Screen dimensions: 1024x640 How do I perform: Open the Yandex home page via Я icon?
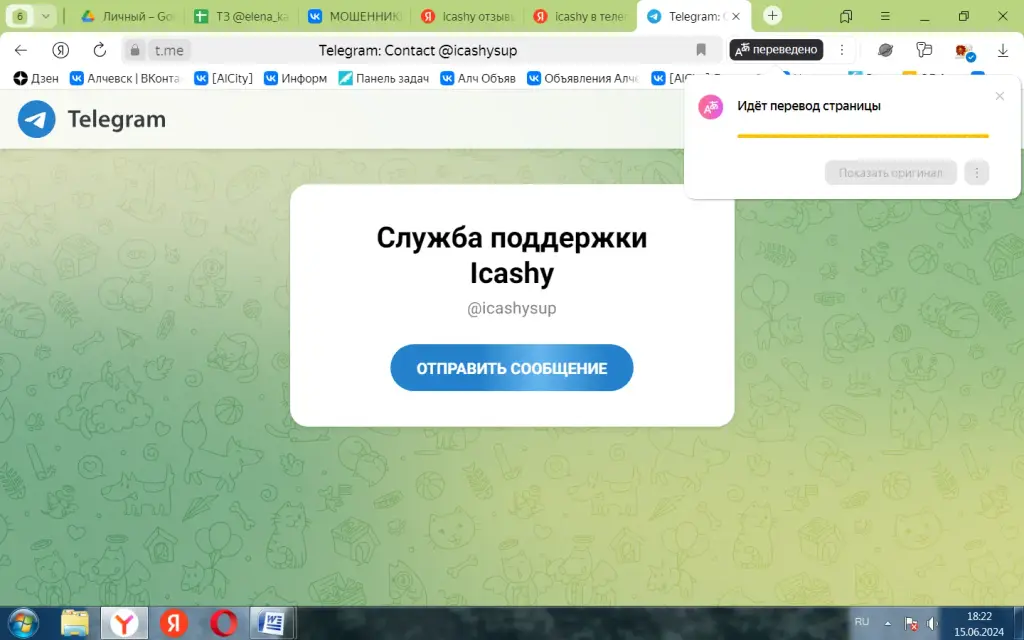point(60,50)
